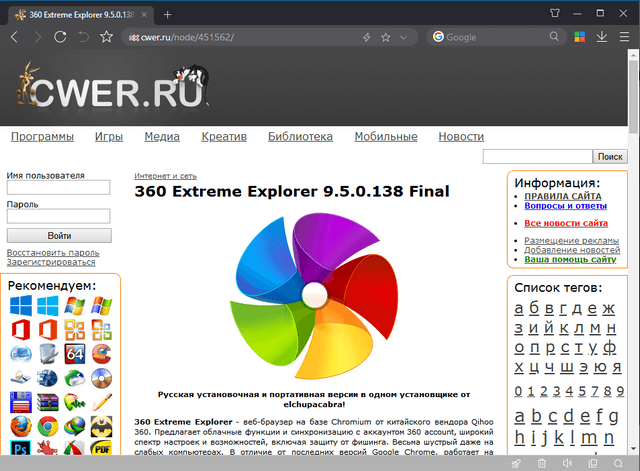Click the WinRAR books icon in Рекомендуем
Image resolution: width=640 pixels, height=471 pixels.
click(x=47, y=402)
